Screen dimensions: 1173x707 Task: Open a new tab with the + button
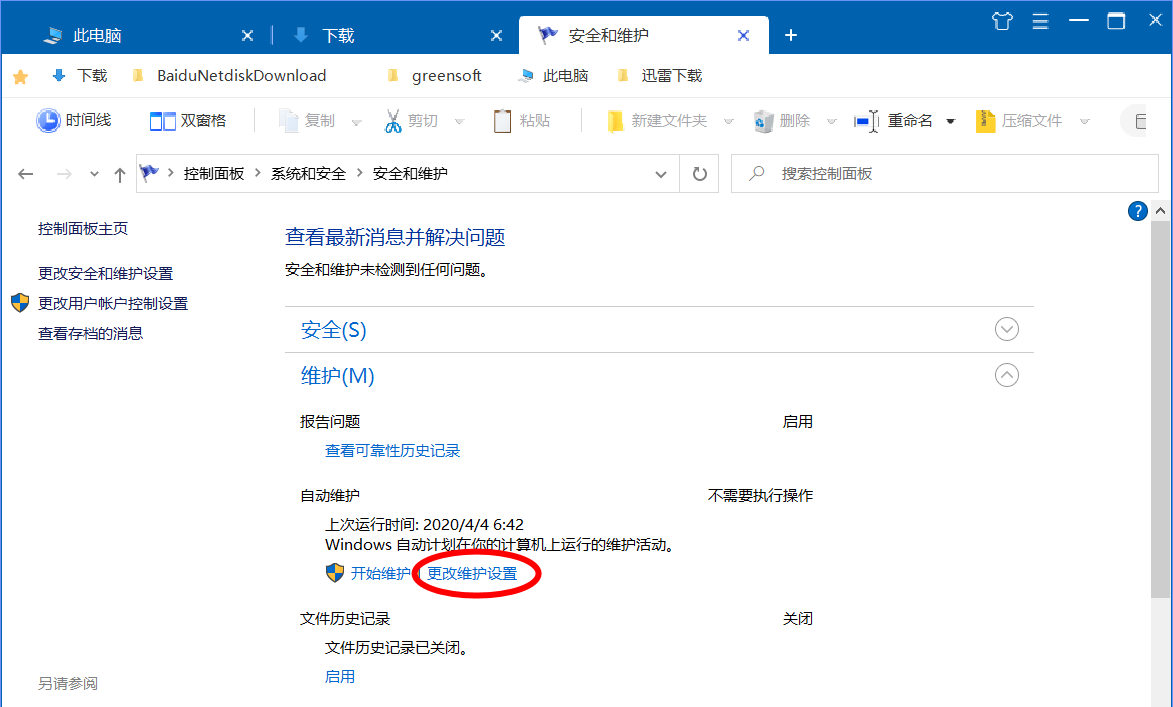[790, 34]
